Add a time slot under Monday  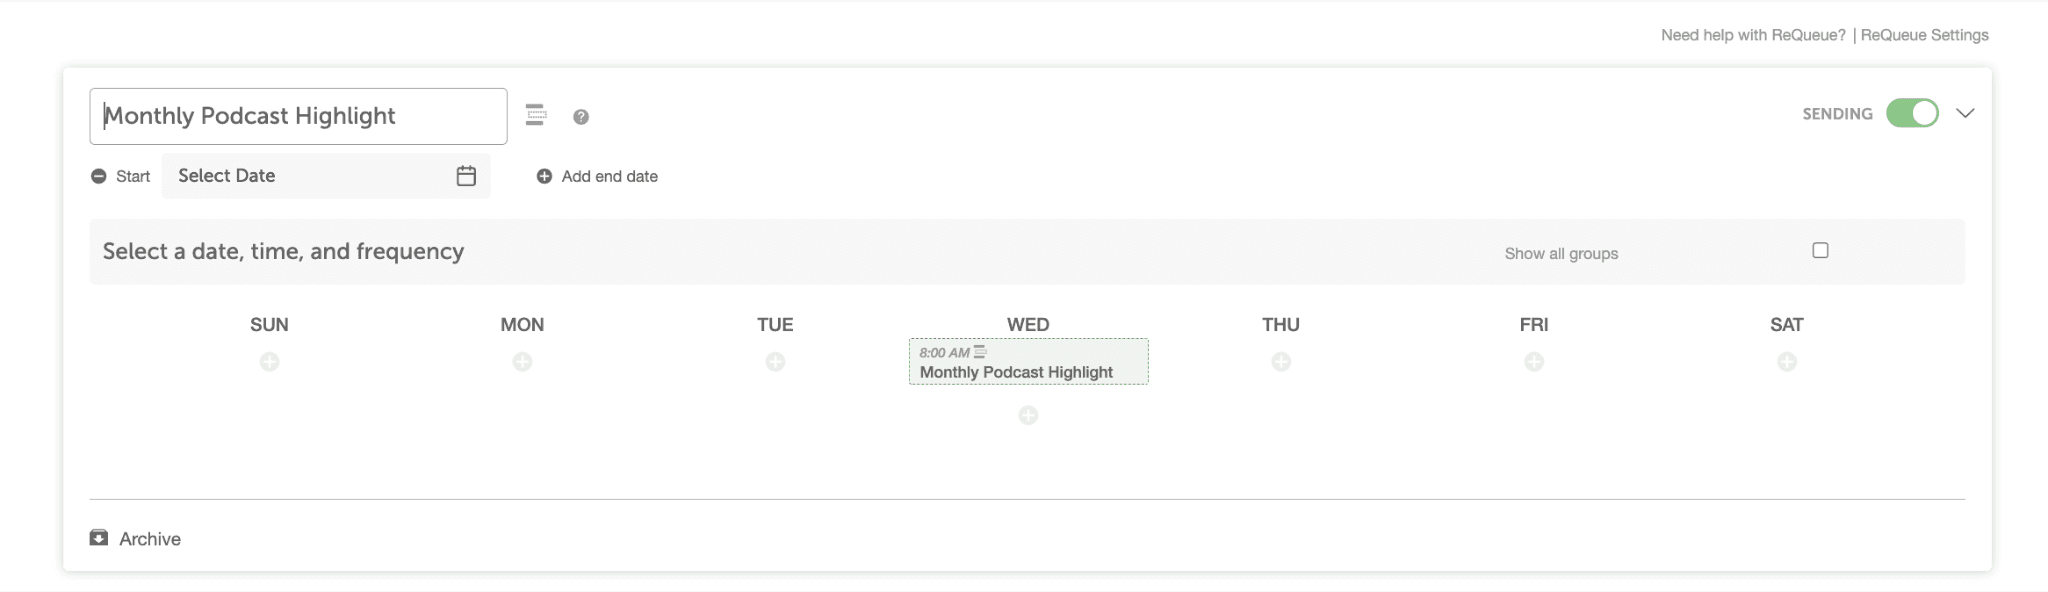[x=522, y=362]
